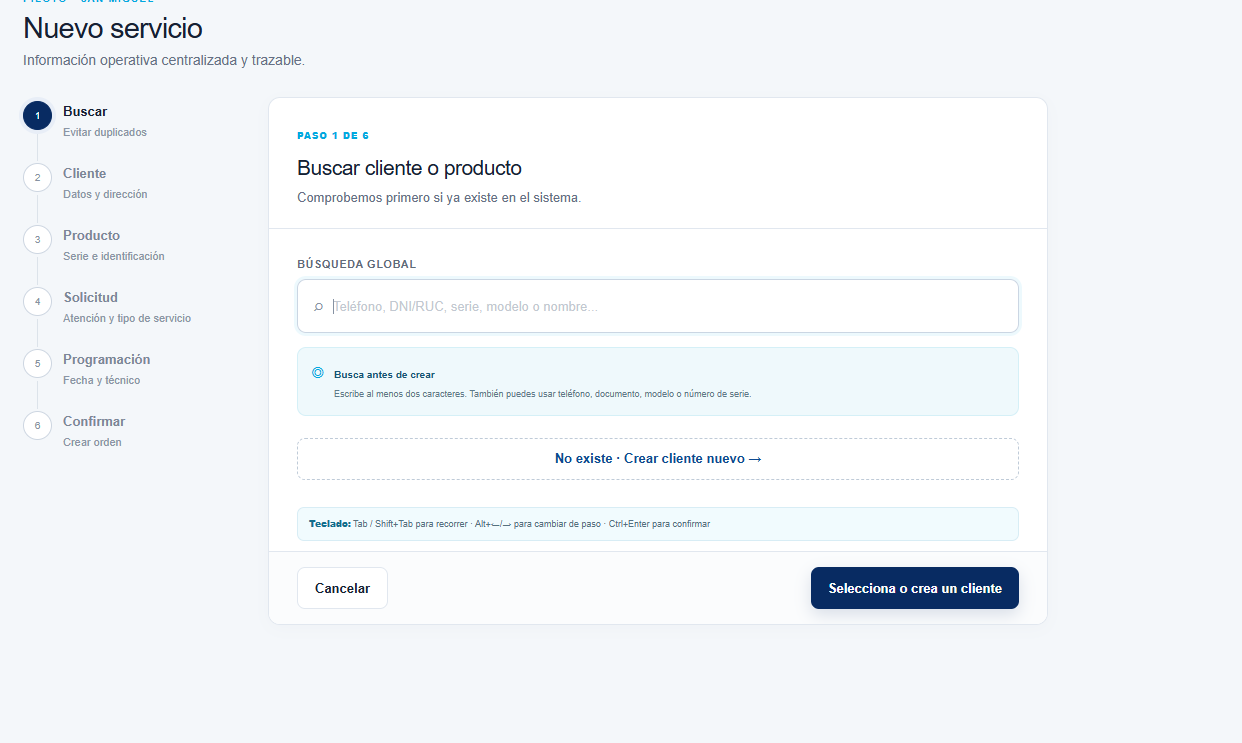This screenshot has width=1242, height=743.
Task: Click "Crear orden" subtitle text
Action: pos(92,442)
